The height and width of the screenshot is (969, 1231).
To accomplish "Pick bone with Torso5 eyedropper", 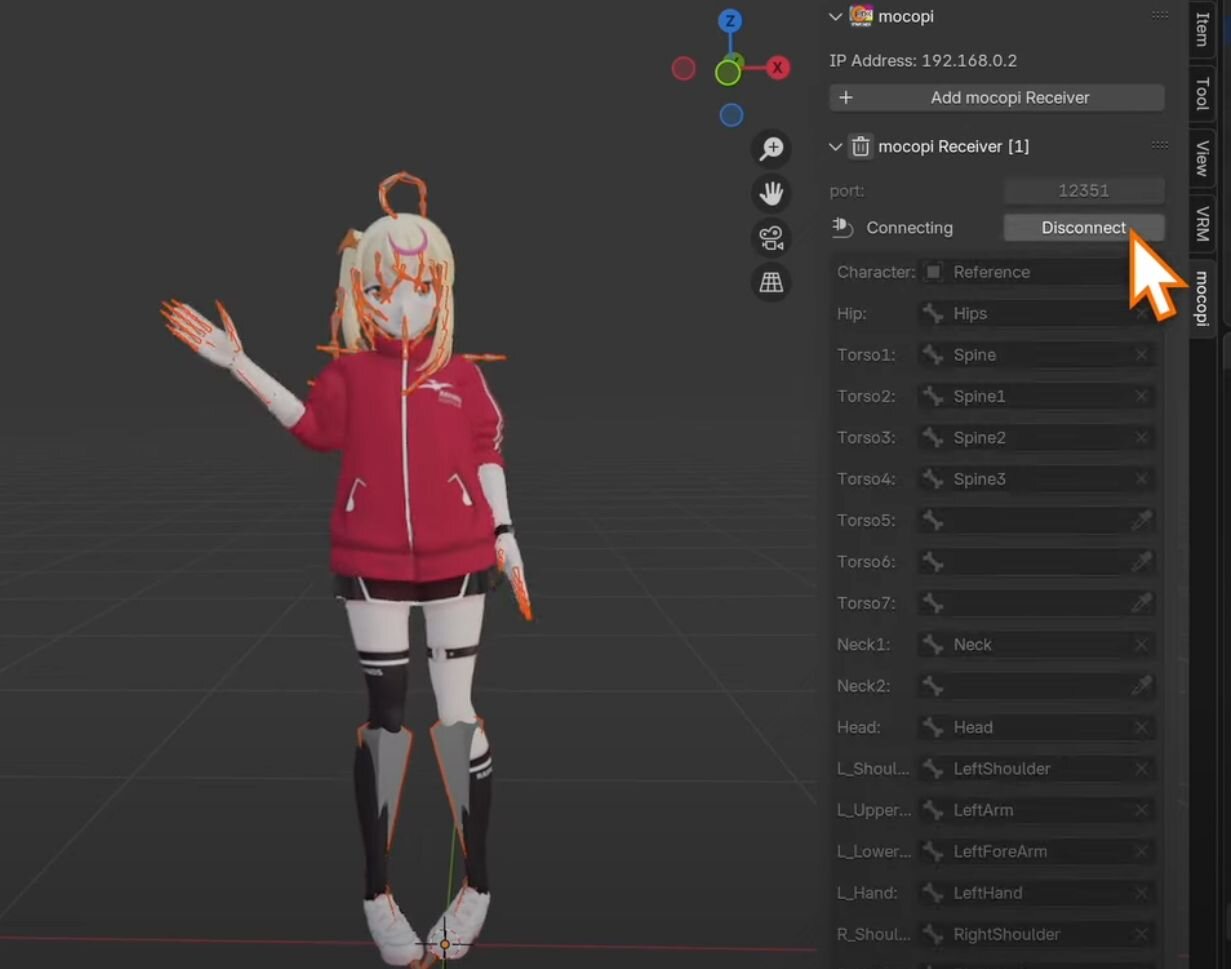I will click(1141, 521).
